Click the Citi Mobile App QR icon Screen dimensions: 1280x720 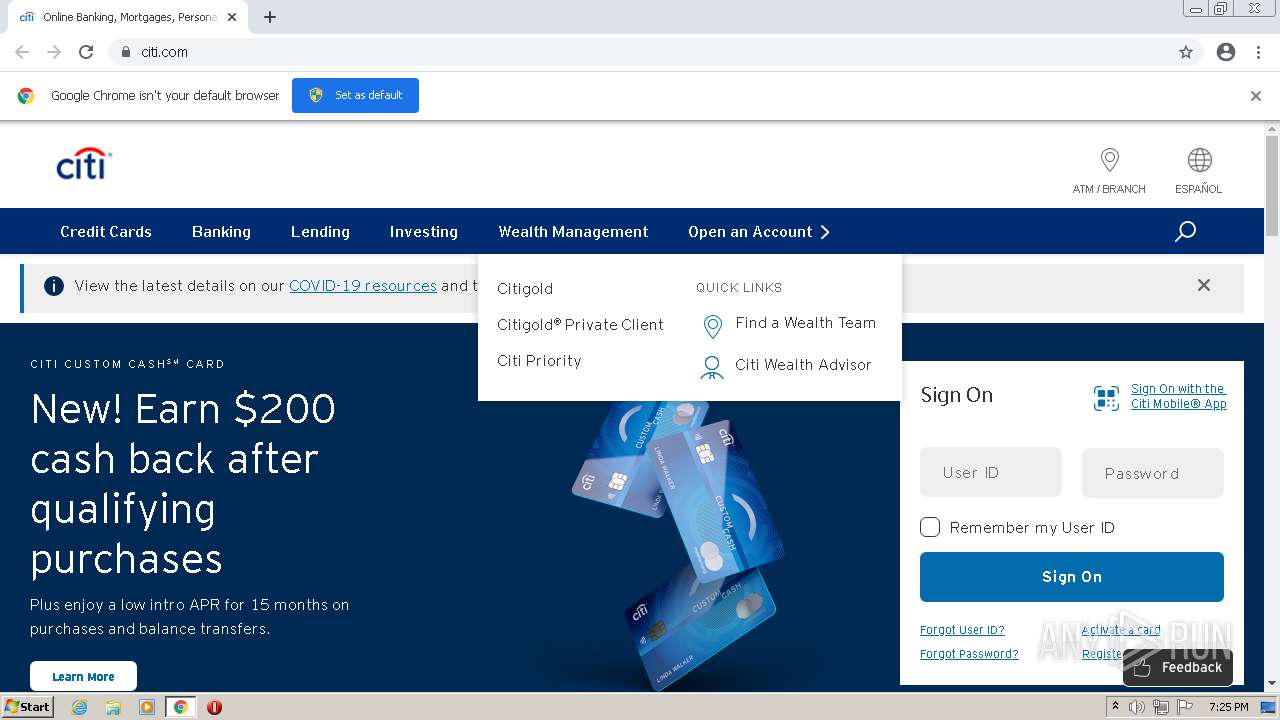pyautogui.click(x=1106, y=399)
